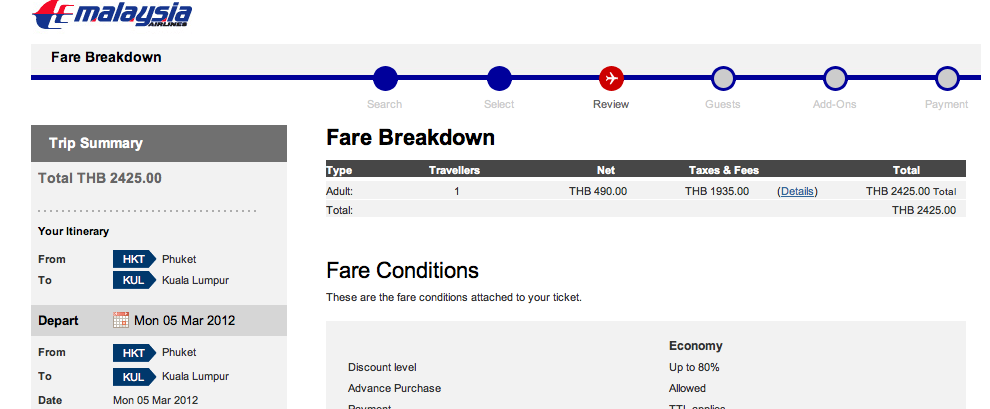
Task: Click the red Review airplane step icon
Action: pos(611,78)
